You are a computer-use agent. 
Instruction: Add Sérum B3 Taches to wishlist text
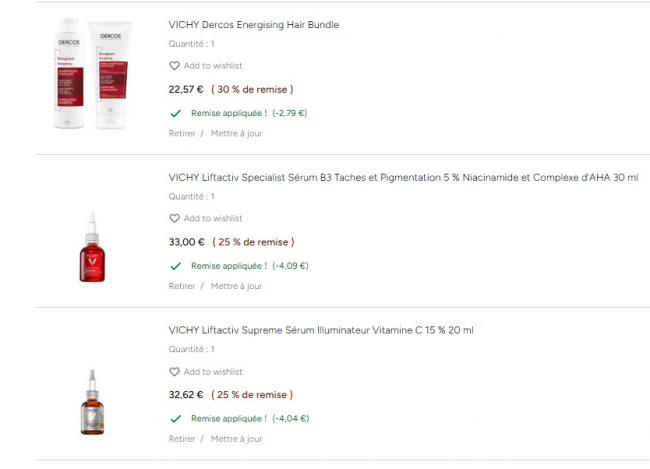(213, 218)
